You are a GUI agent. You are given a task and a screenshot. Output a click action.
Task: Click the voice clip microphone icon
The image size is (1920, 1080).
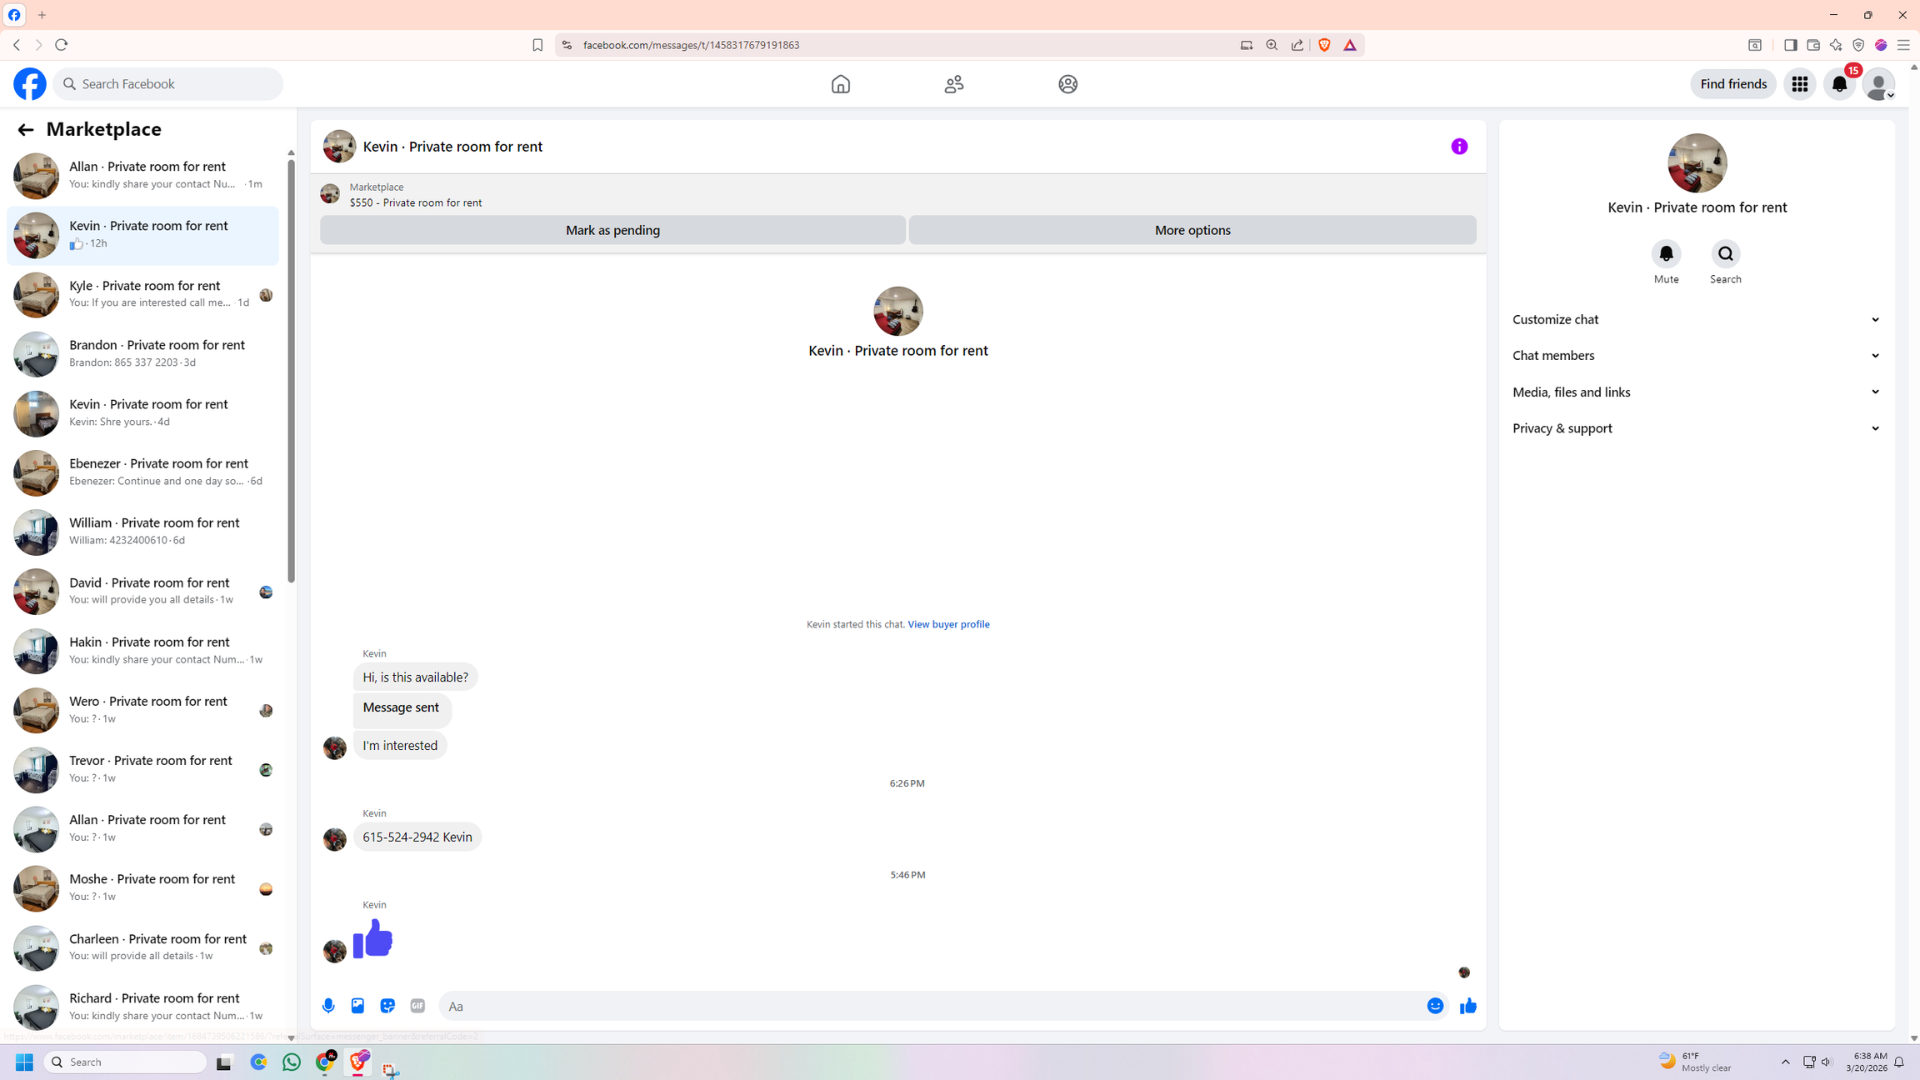pyautogui.click(x=328, y=1006)
